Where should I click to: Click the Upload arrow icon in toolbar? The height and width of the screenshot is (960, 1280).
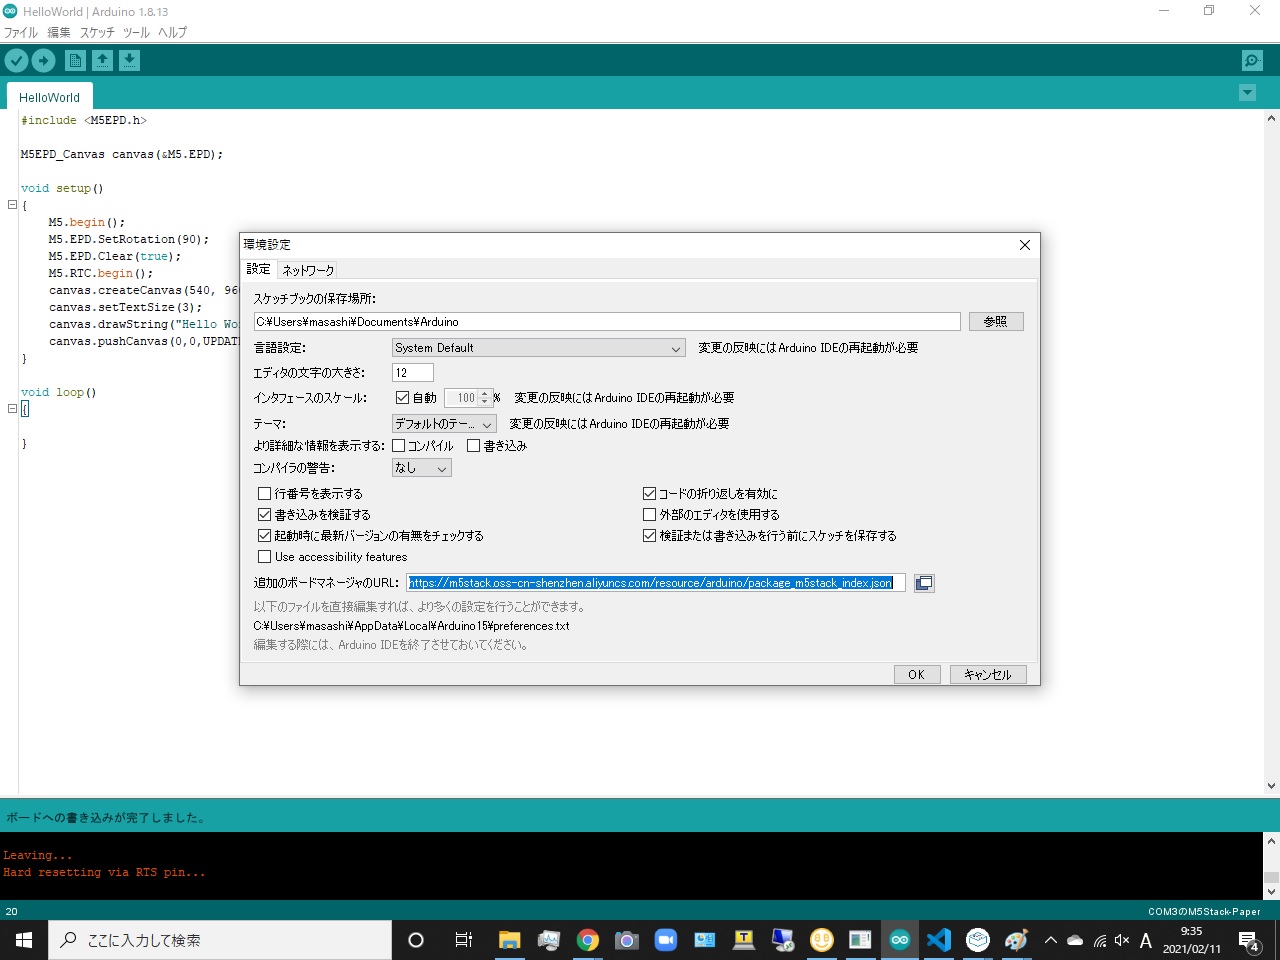[x=43, y=61]
